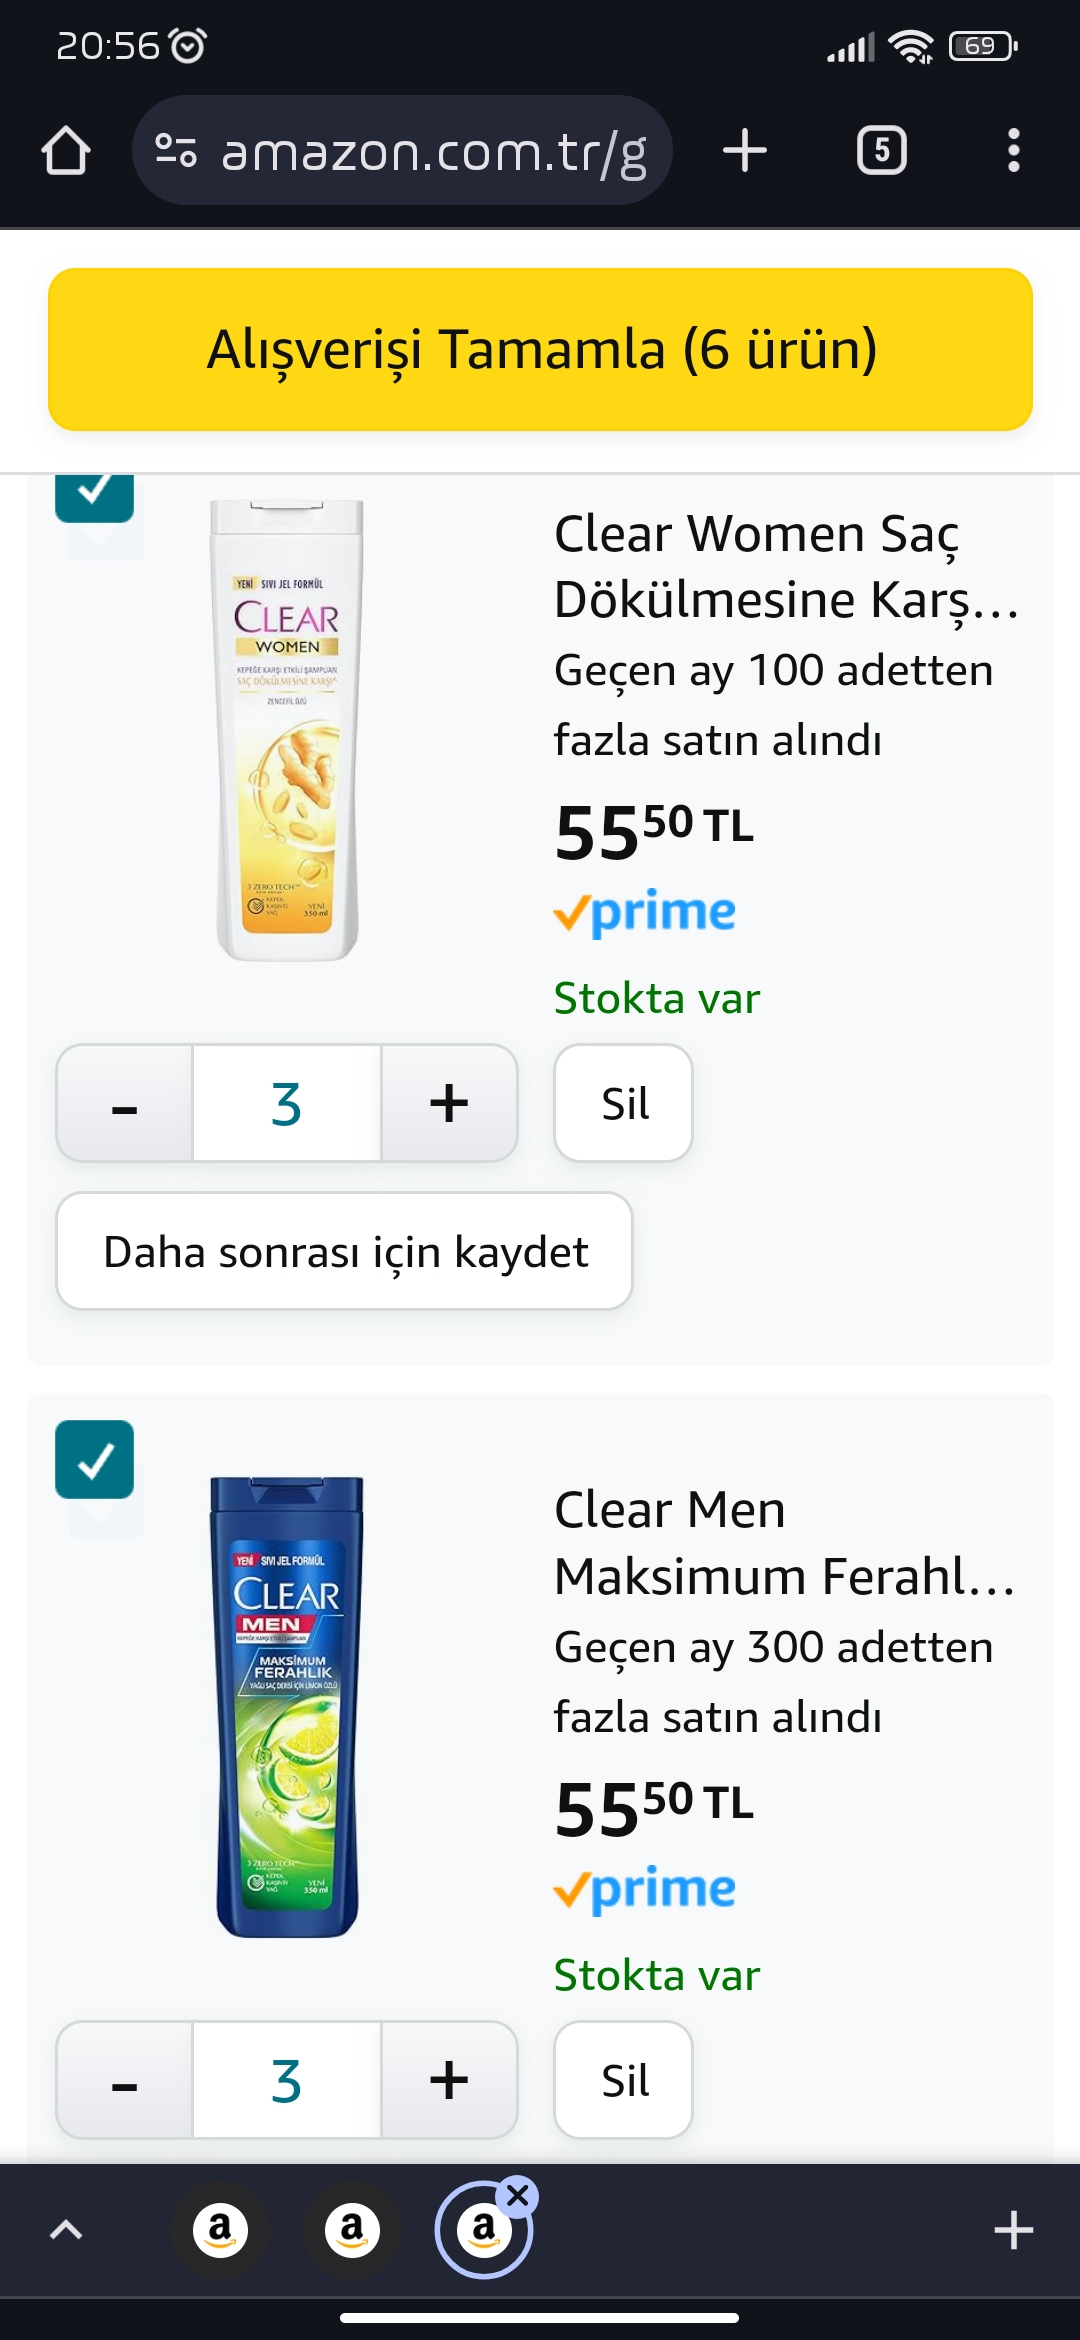Switch to the second Amazon tab in bottom strip
Image resolution: width=1080 pixels, height=2340 pixels.
pos(352,2229)
